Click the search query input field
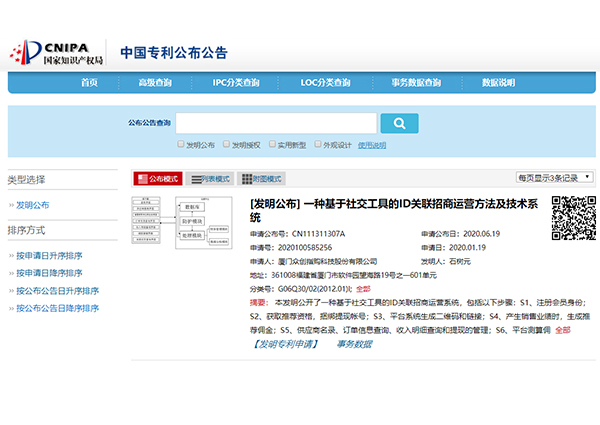Screen dimensions: 600x425 [275, 123]
